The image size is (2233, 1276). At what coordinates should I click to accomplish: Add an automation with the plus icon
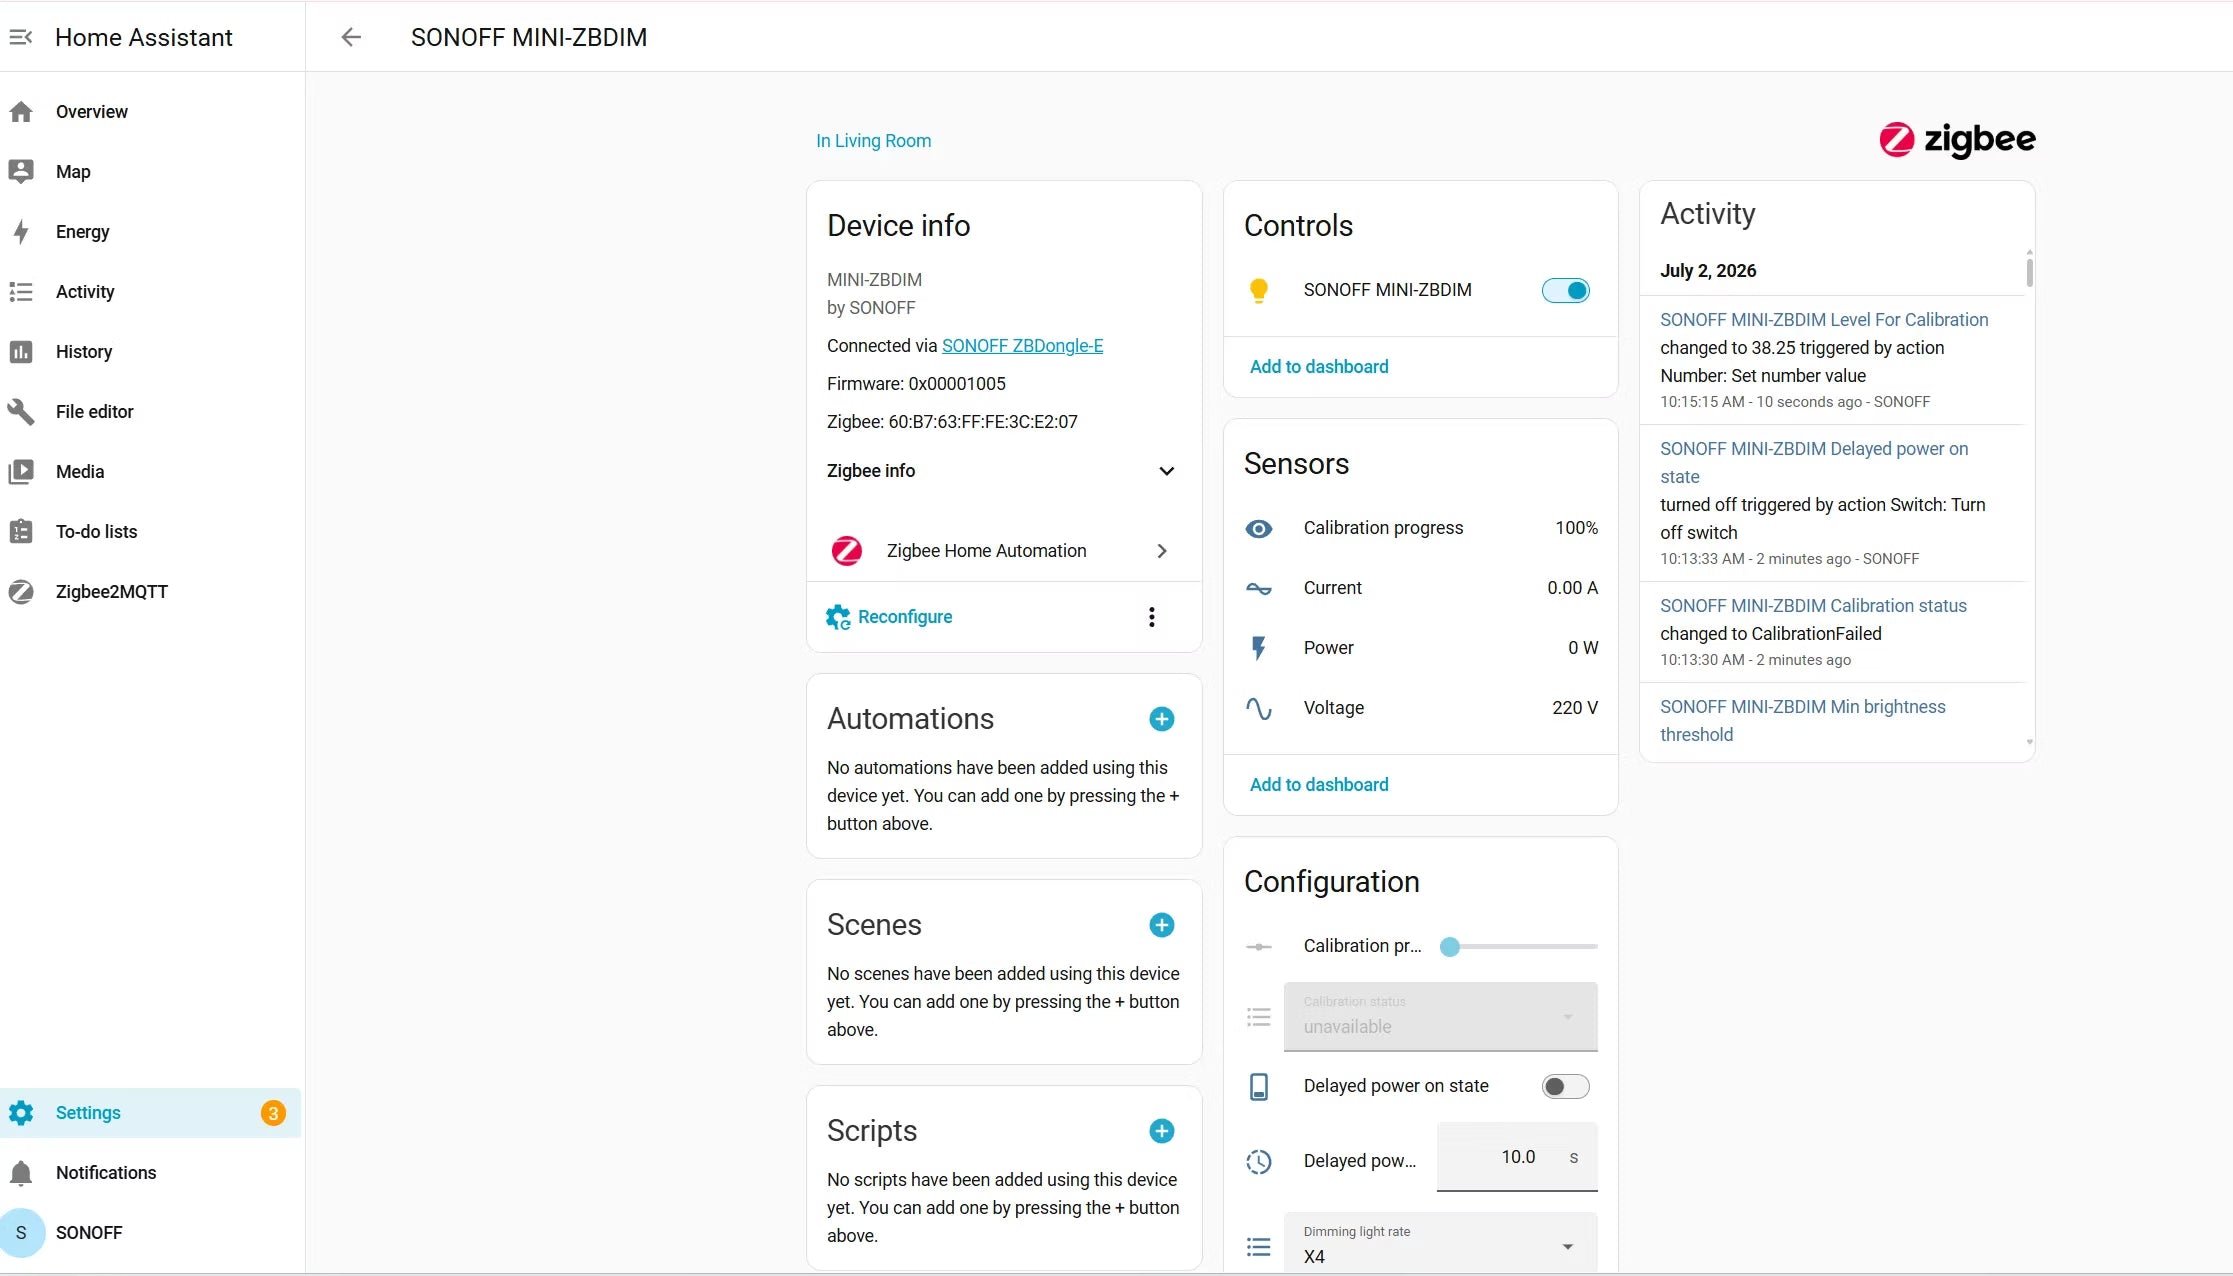pos(1161,719)
